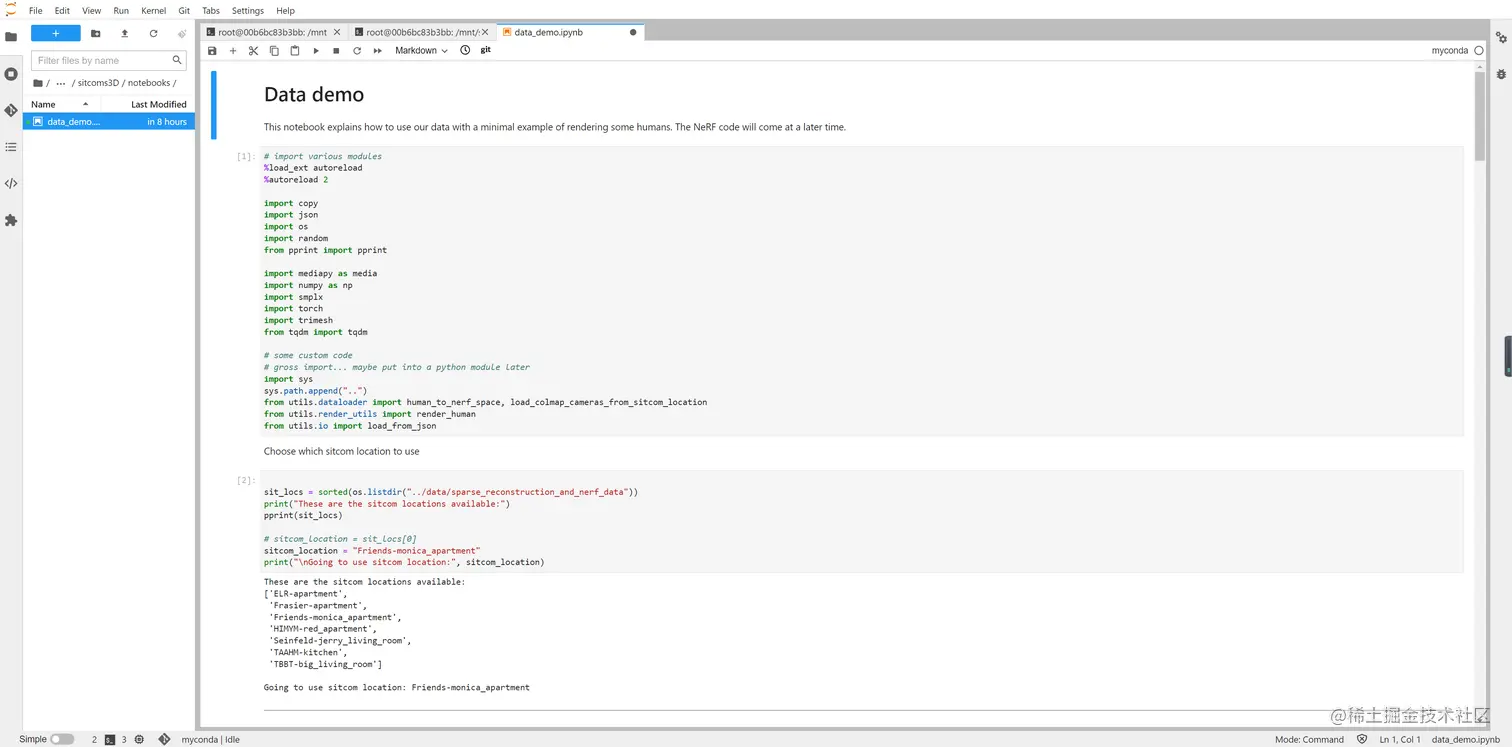1512x747 pixels.
Task: Run the selected cell
Action: (x=316, y=51)
